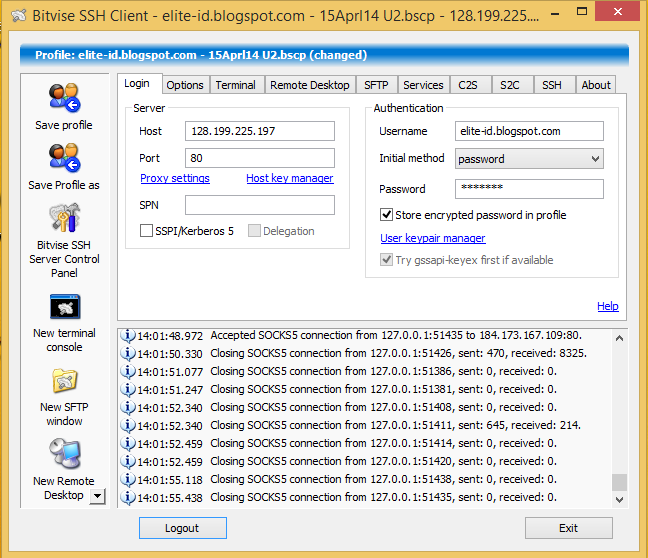Click the Password input field

tap(529, 189)
